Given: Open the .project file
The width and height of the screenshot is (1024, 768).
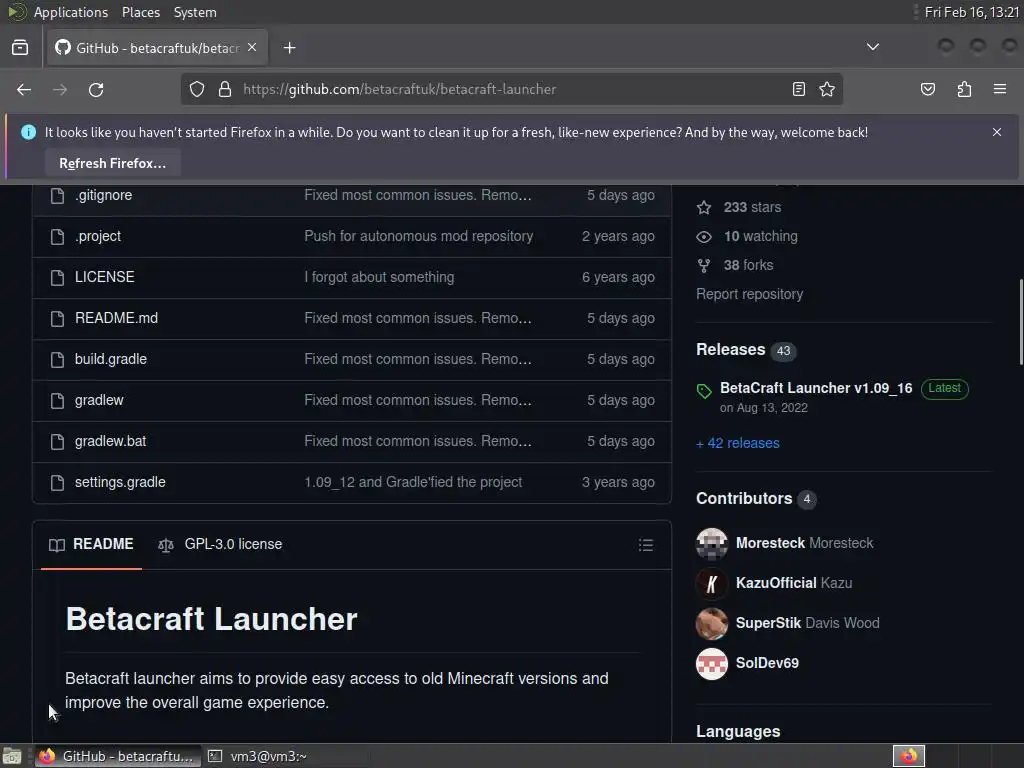Looking at the screenshot, I should pyautogui.click(x=98, y=236).
